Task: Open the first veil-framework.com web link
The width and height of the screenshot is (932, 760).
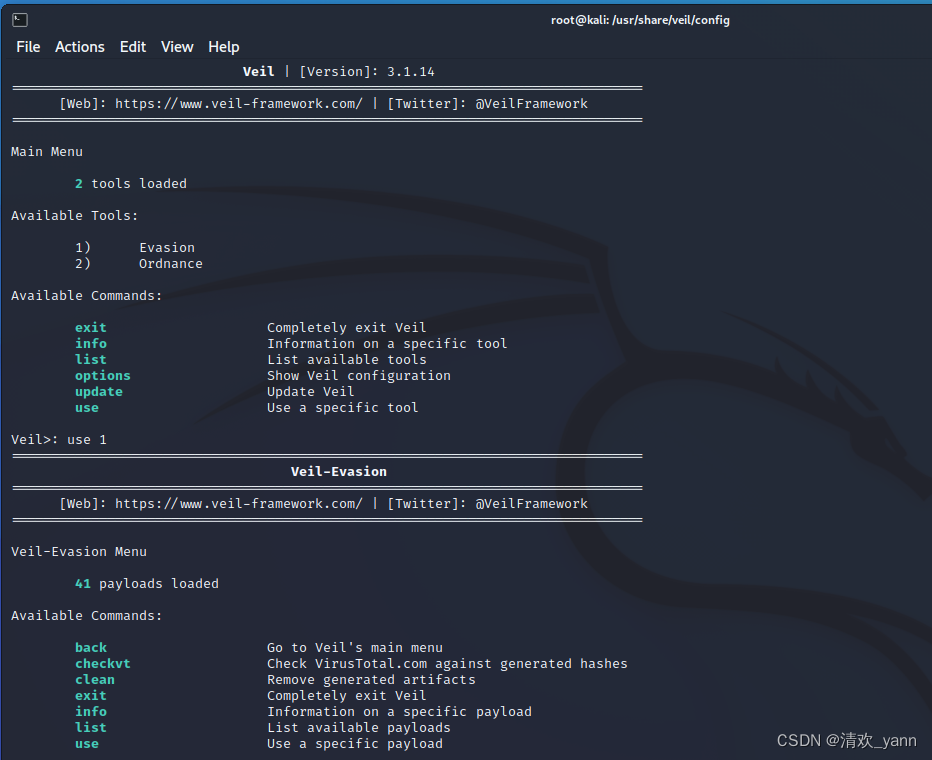Action: click(238, 104)
